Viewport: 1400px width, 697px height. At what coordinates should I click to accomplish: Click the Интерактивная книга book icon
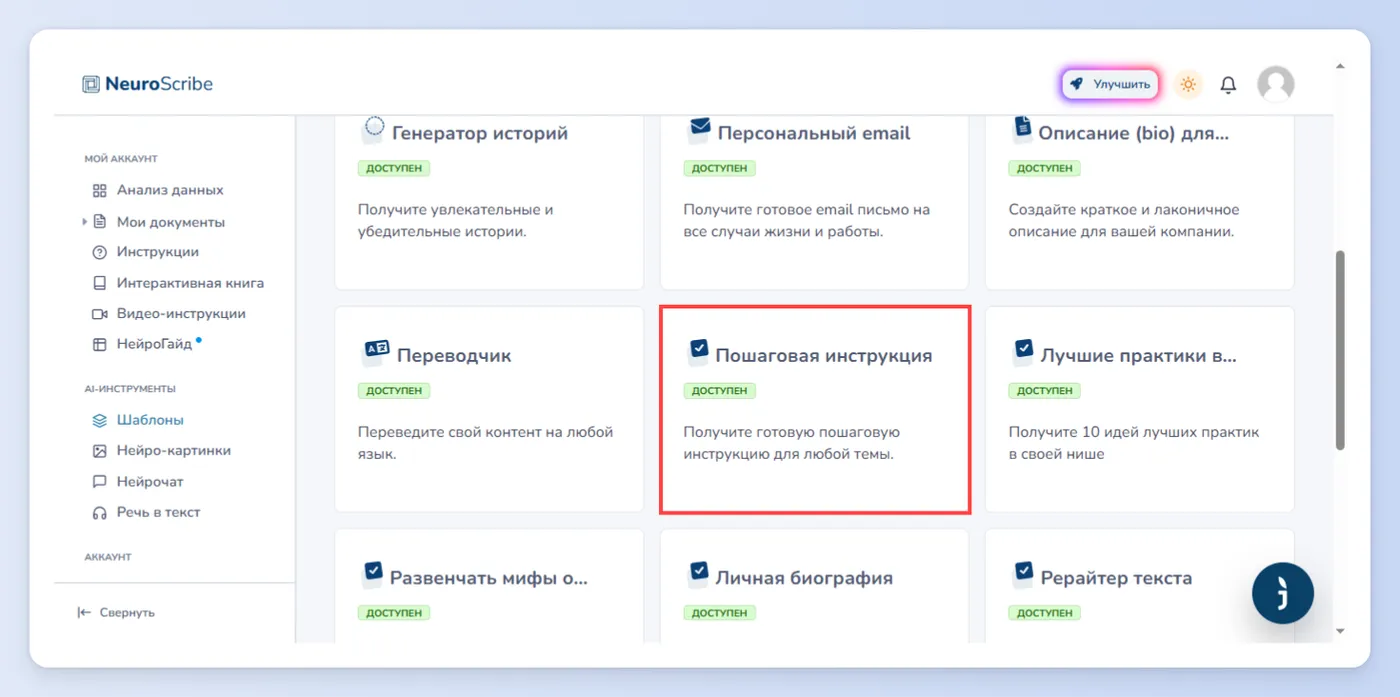pos(99,283)
